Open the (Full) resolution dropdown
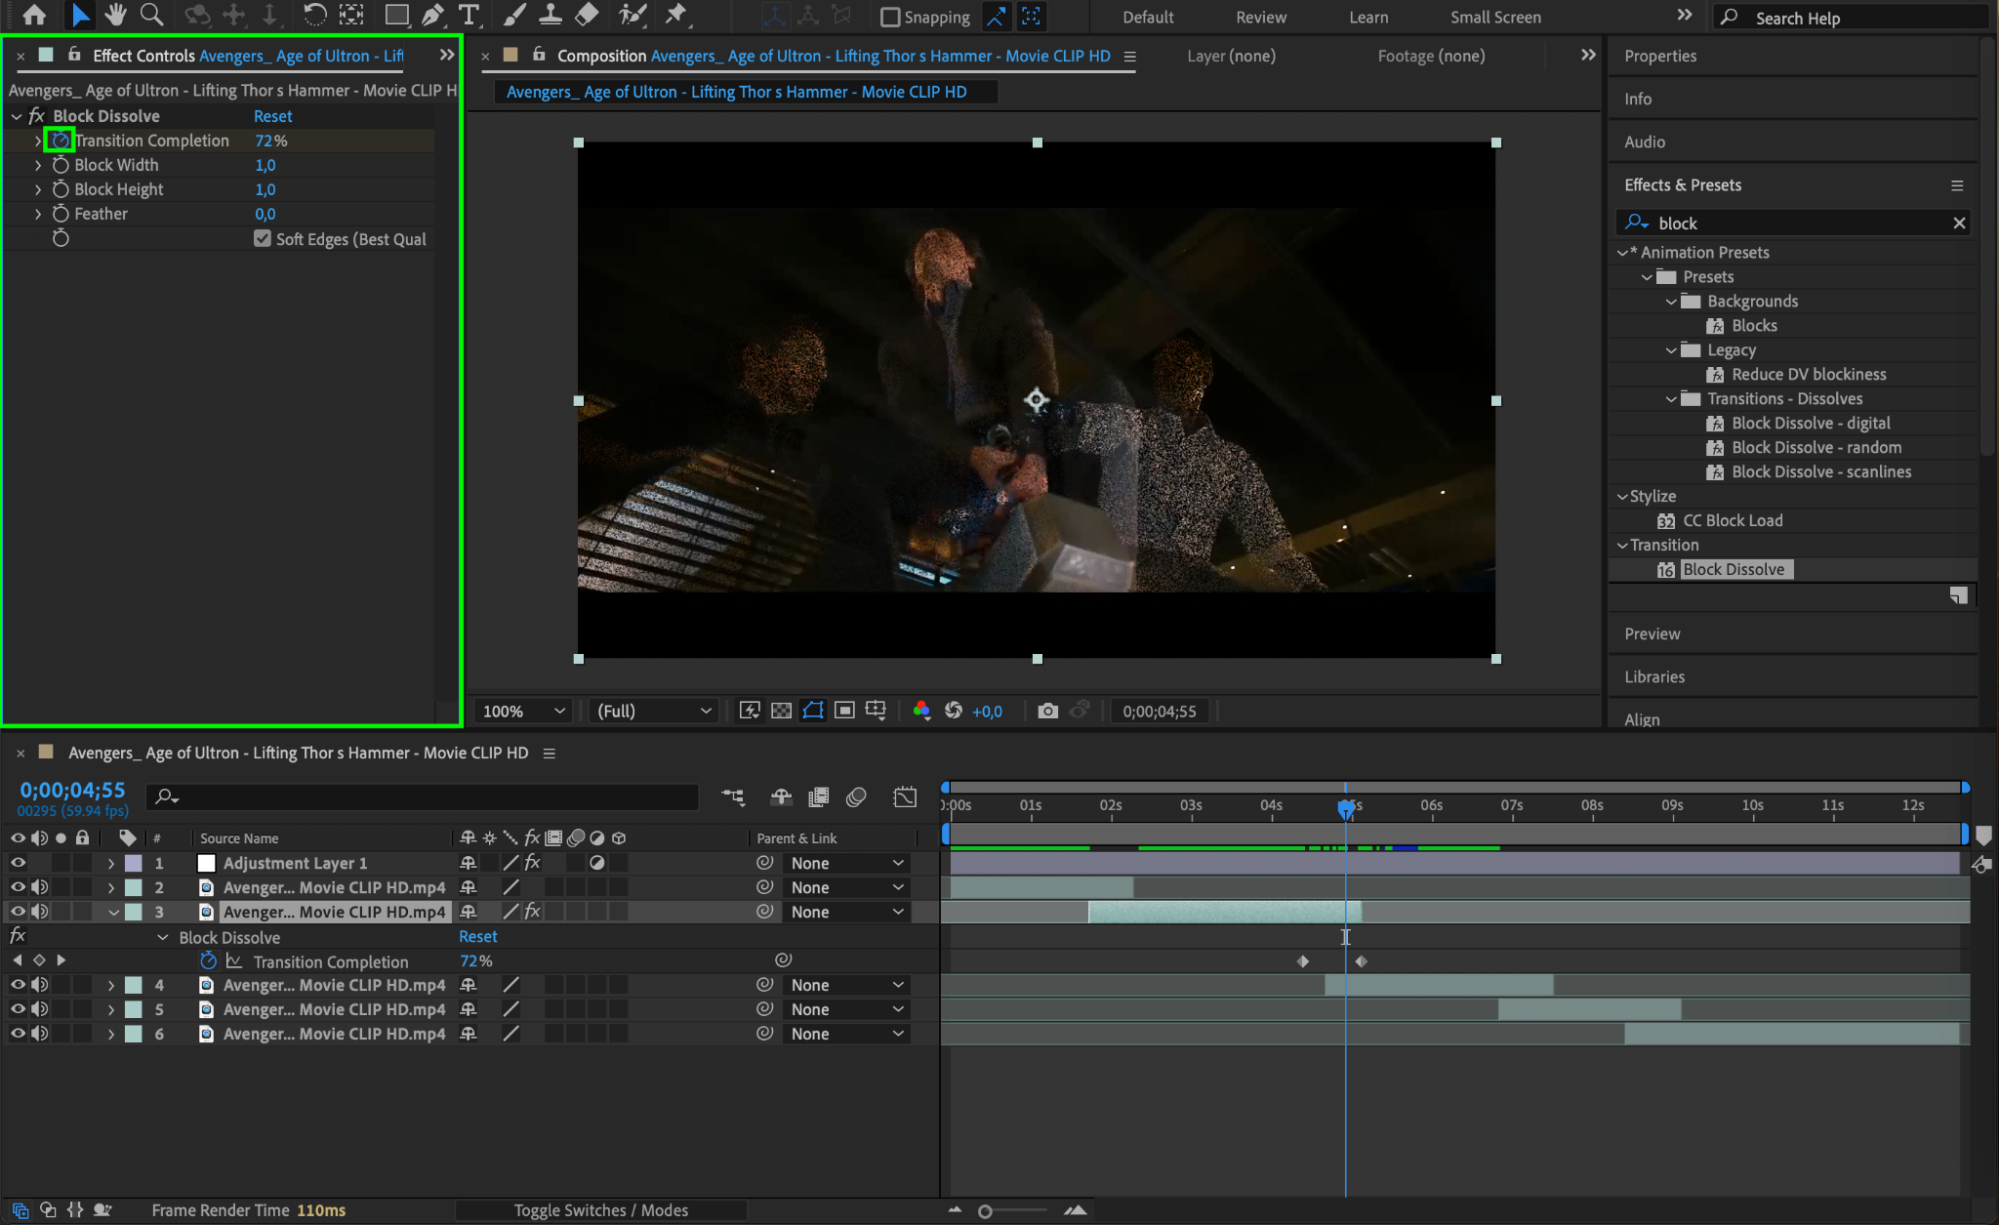 (654, 711)
